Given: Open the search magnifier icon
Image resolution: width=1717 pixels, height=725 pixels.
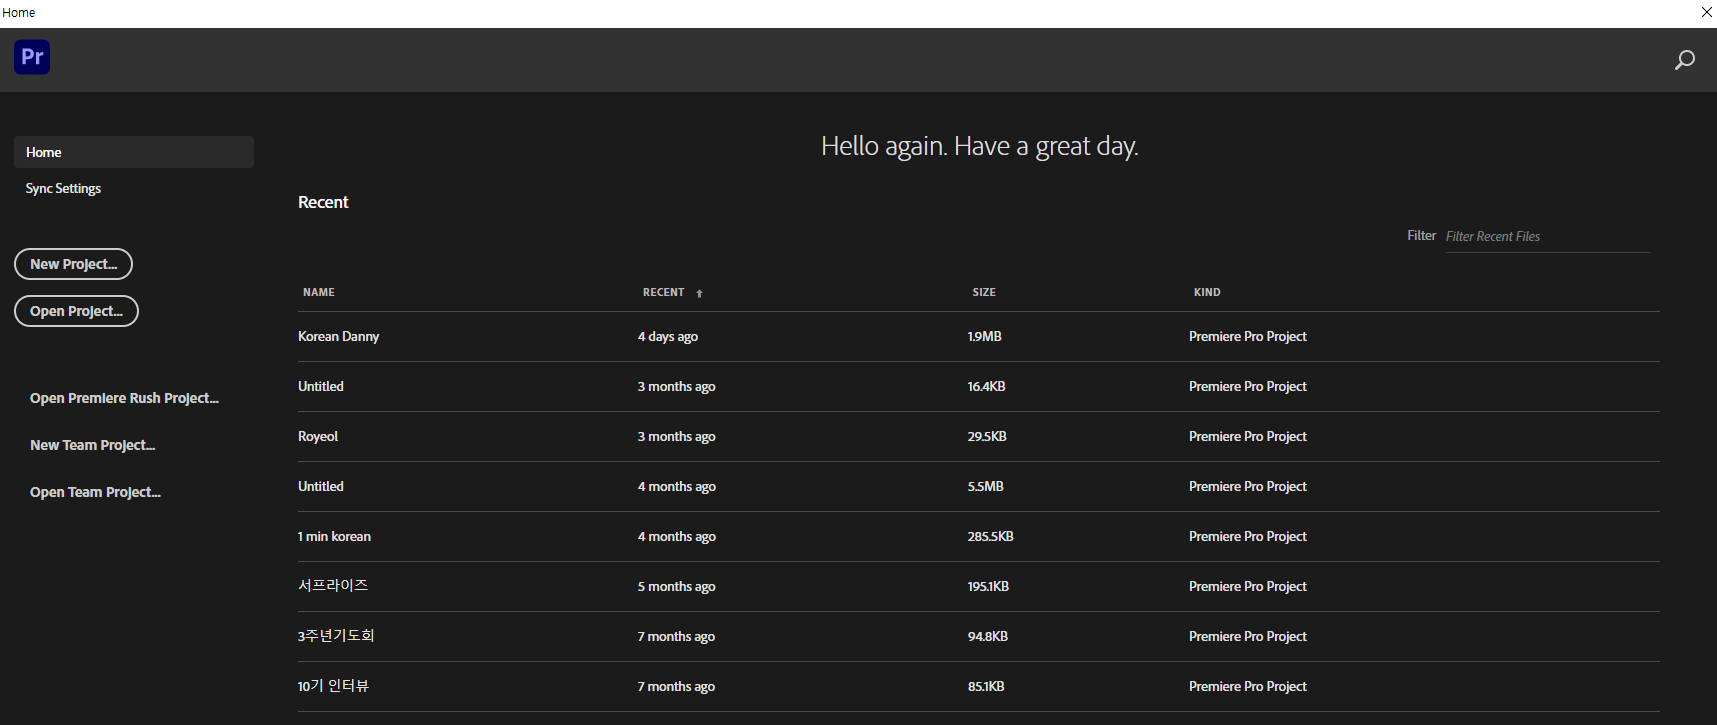Looking at the screenshot, I should (x=1685, y=60).
